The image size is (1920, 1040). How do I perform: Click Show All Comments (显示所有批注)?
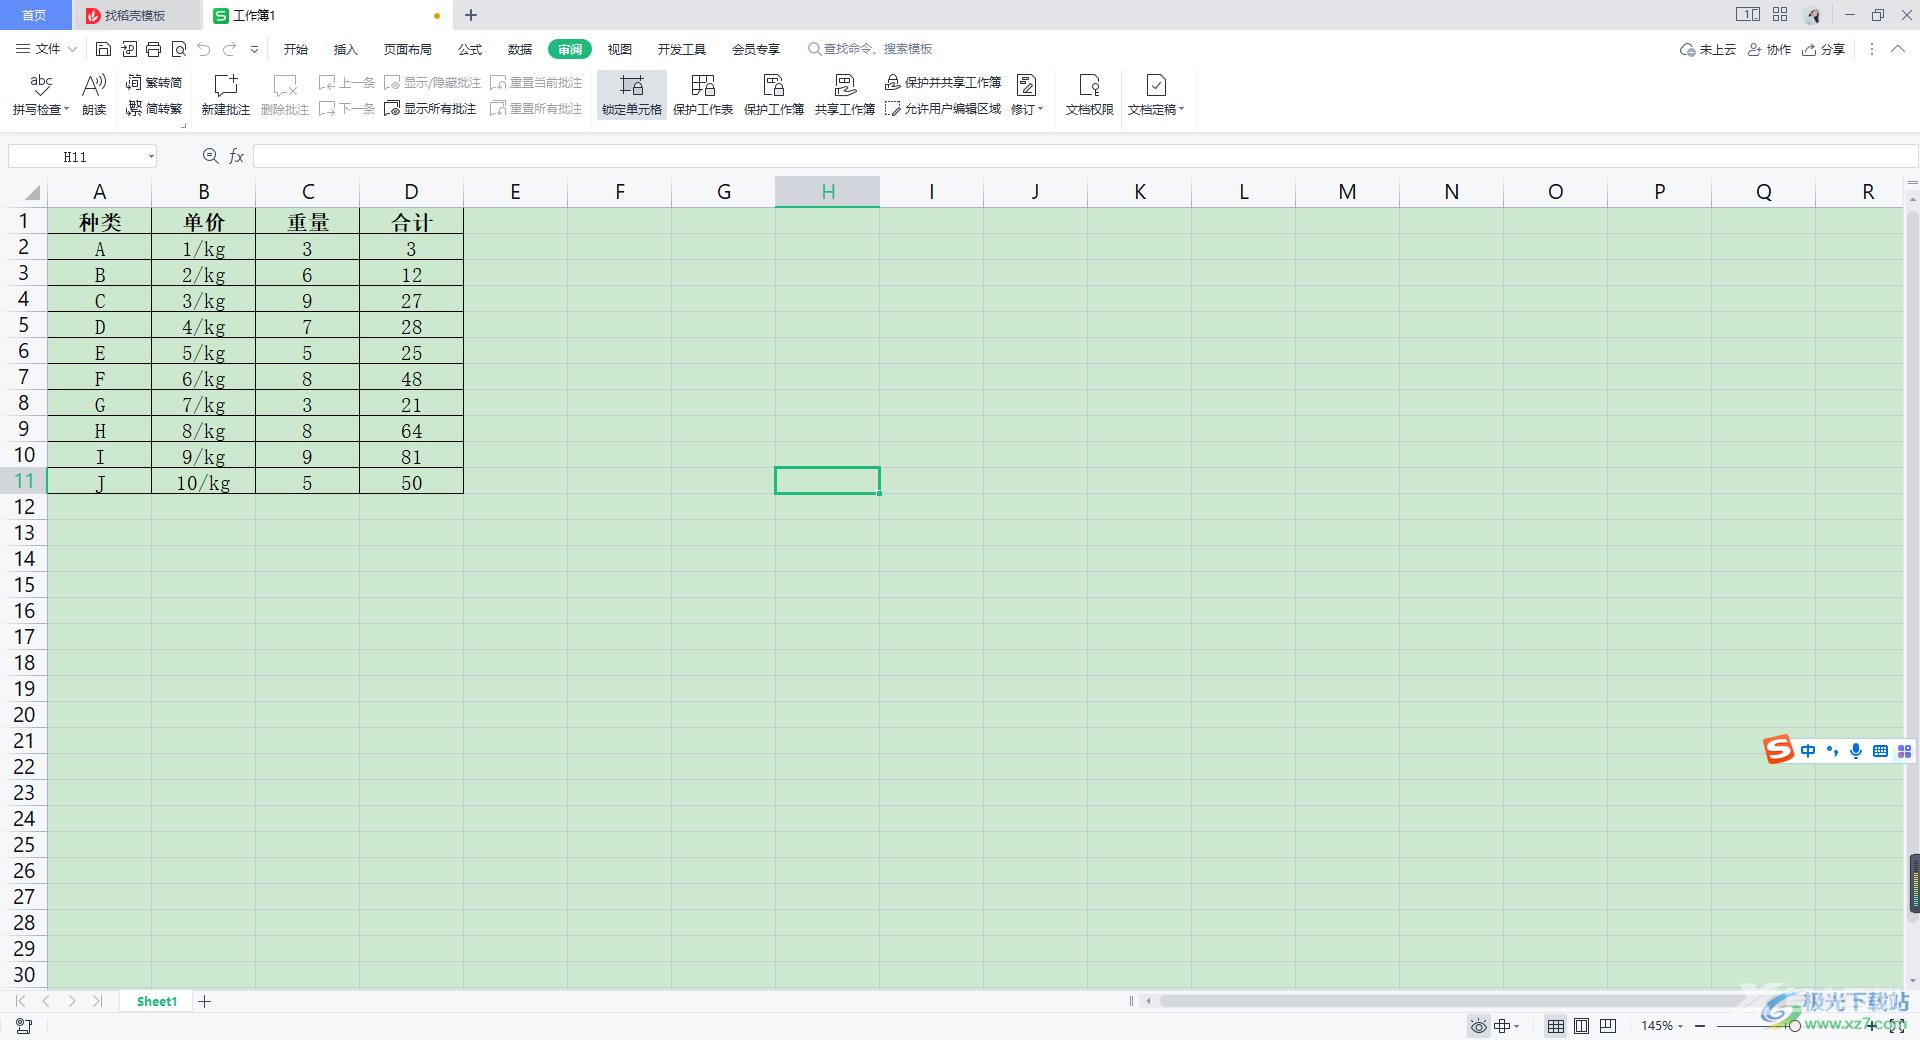click(431, 108)
